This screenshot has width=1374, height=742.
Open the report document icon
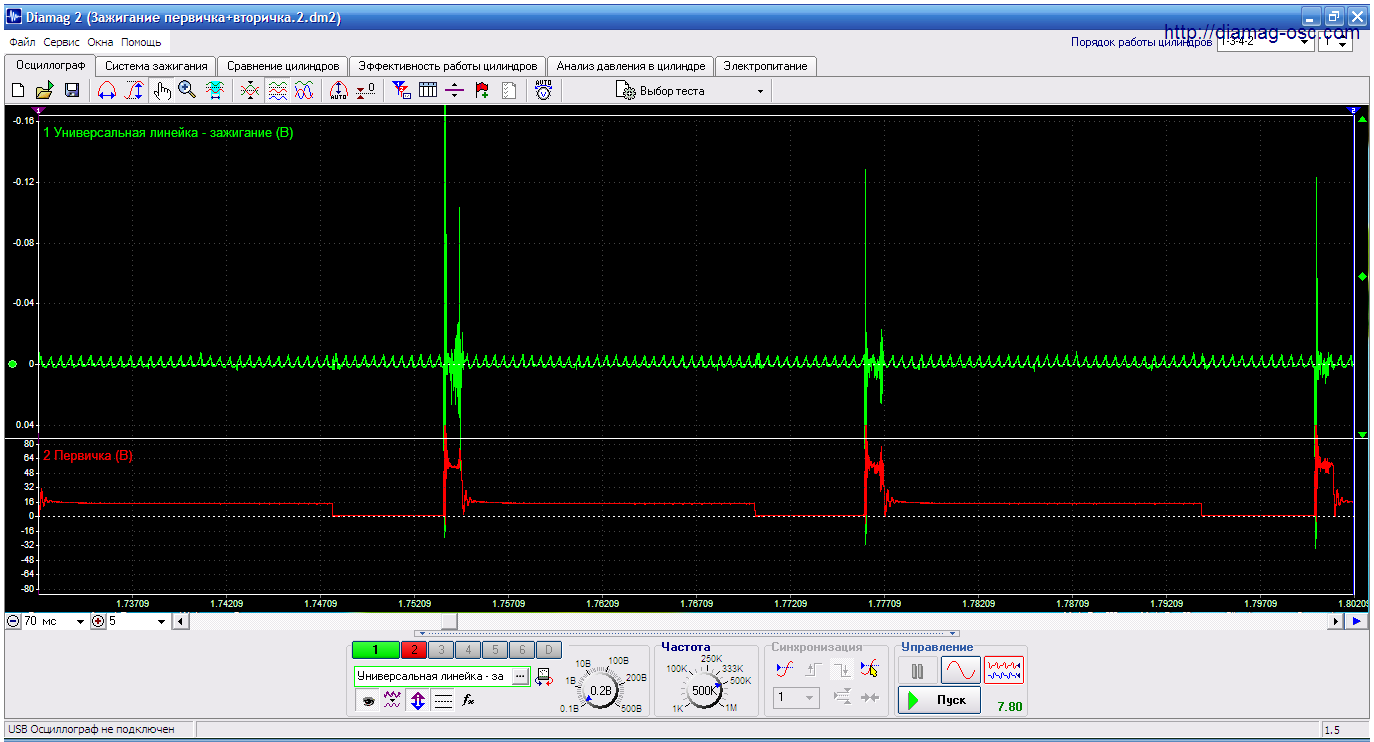click(509, 91)
